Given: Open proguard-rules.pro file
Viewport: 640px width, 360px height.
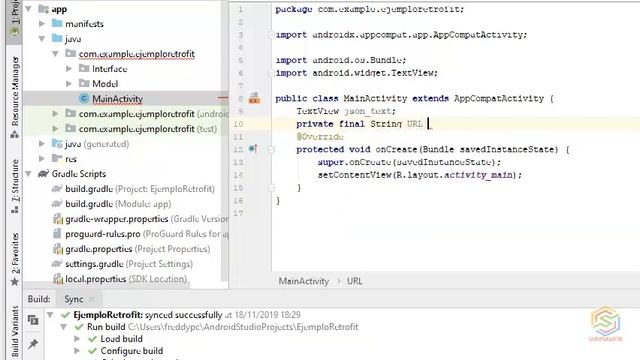Looking at the screenshot, I should [x=147, y=234].
